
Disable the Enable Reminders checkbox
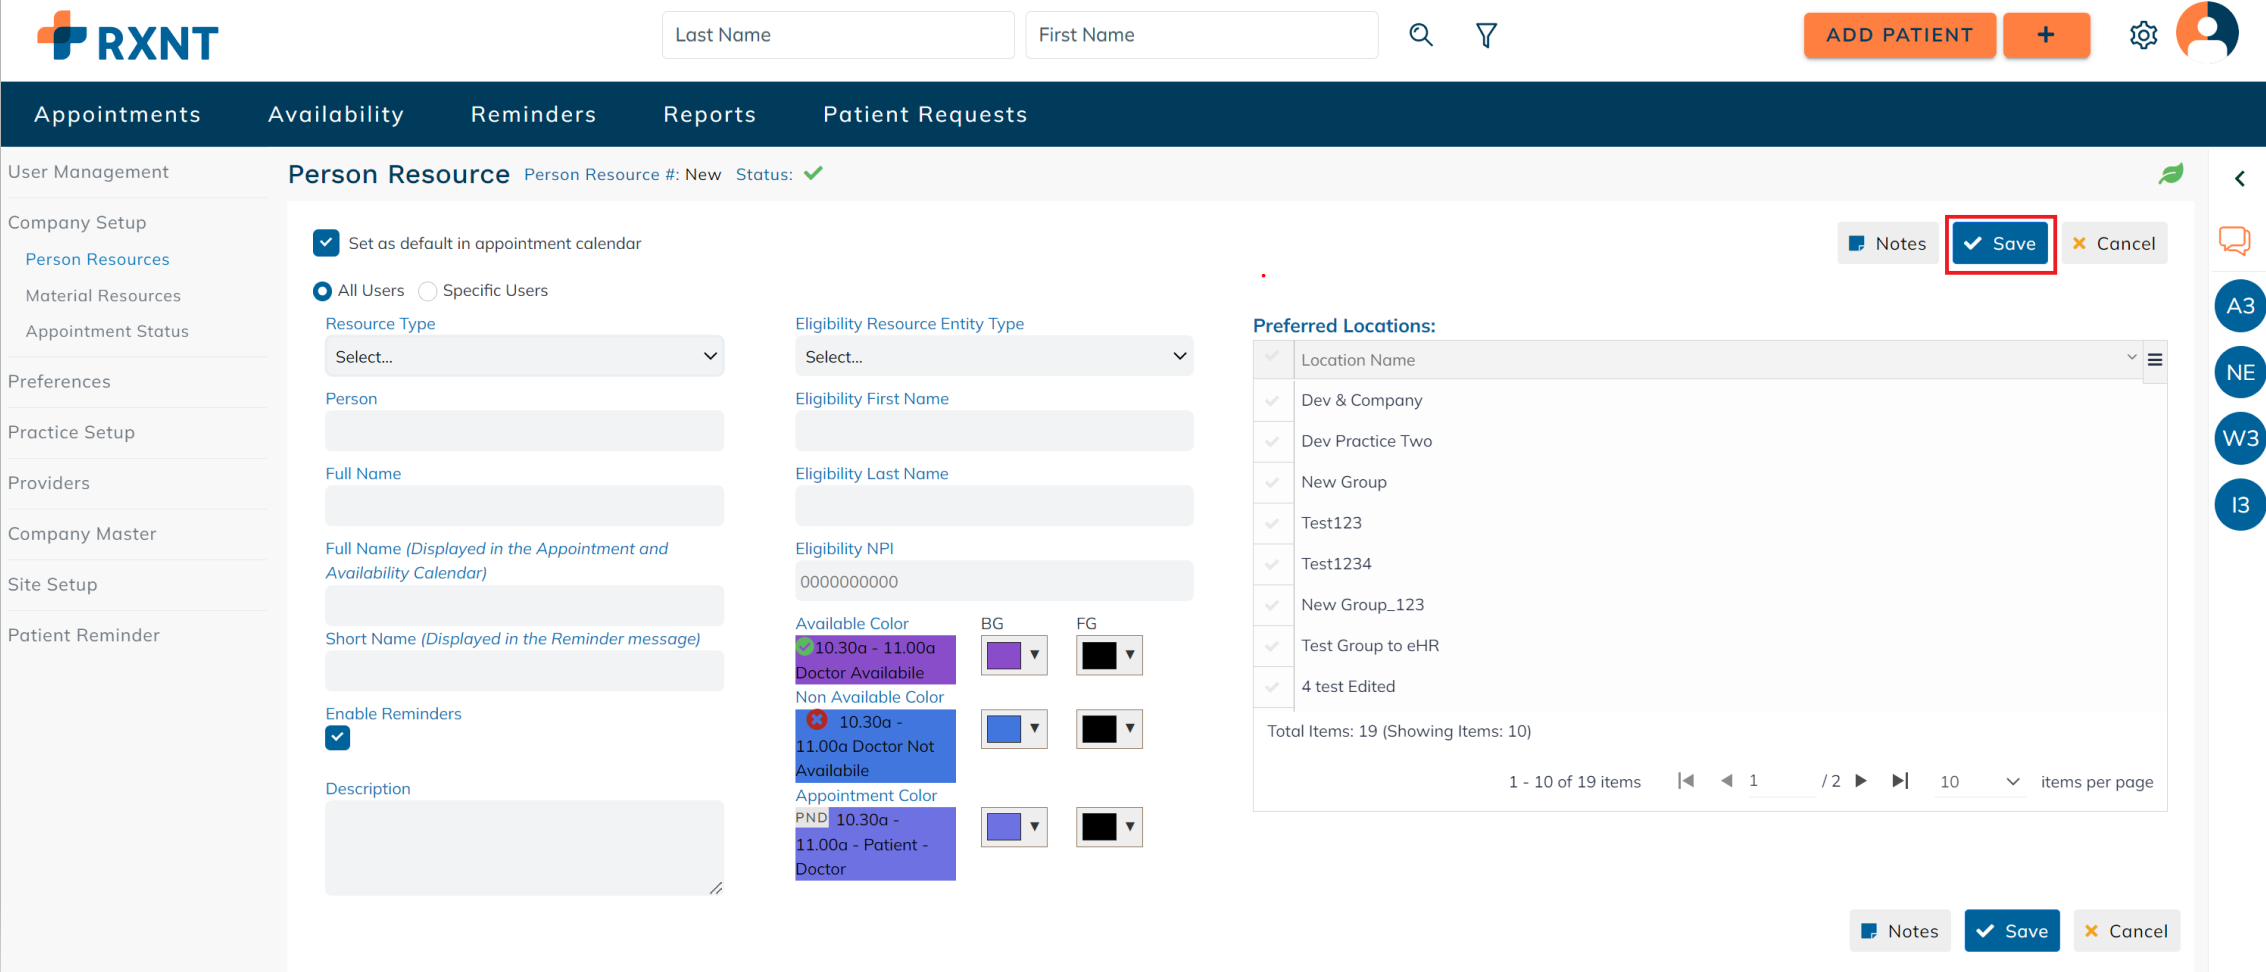click(337, 738)
